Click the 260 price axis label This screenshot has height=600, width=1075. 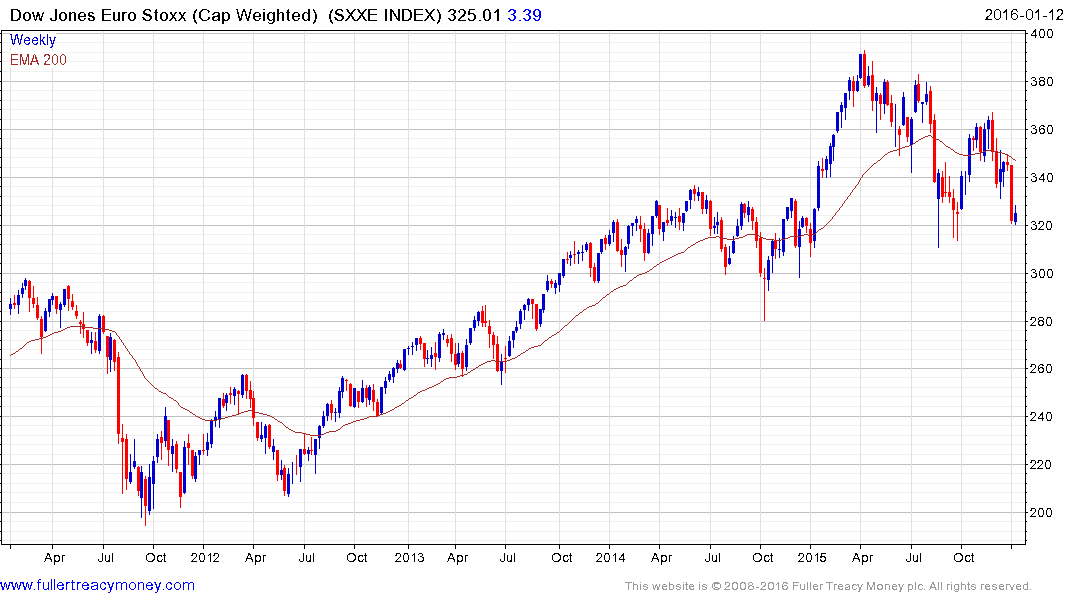[1042, 369]
